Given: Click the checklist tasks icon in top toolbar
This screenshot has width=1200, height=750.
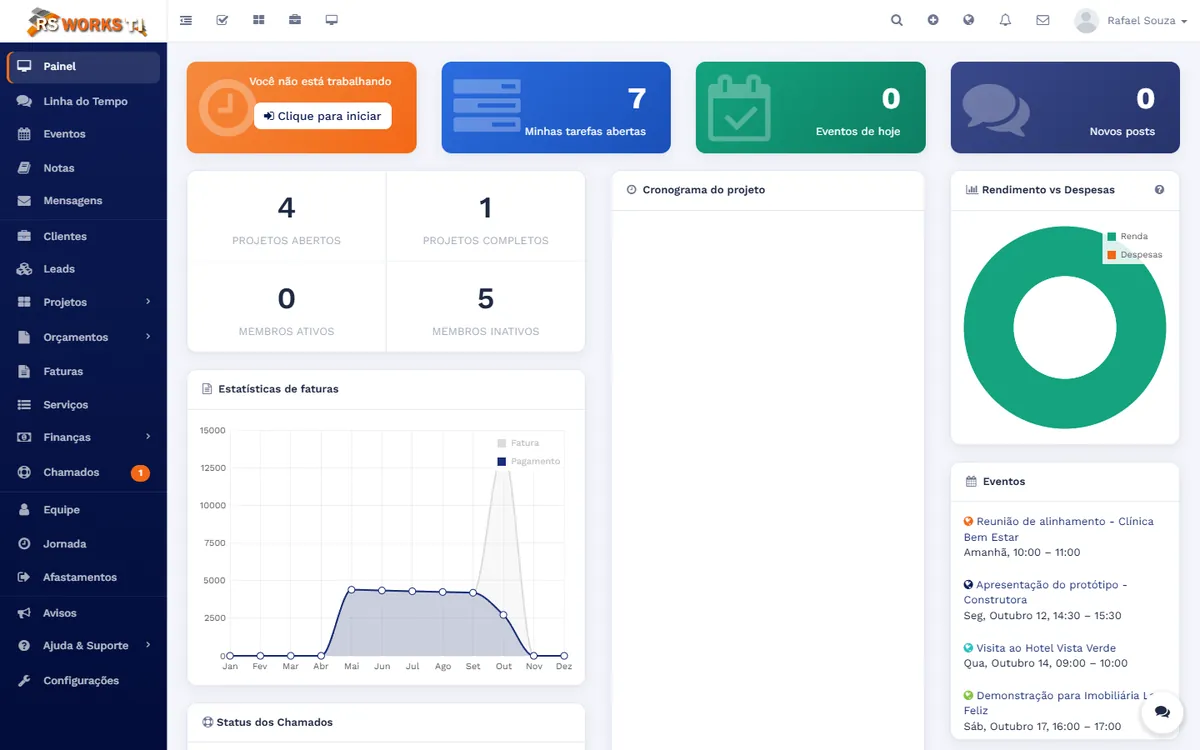Looking at the screenshot, I should (223, 20).
